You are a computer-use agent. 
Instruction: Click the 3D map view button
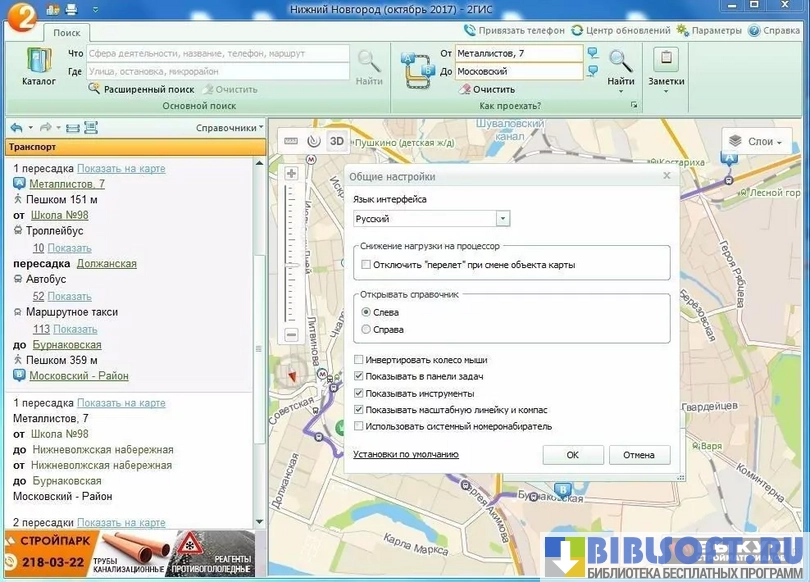pos(337,141)
